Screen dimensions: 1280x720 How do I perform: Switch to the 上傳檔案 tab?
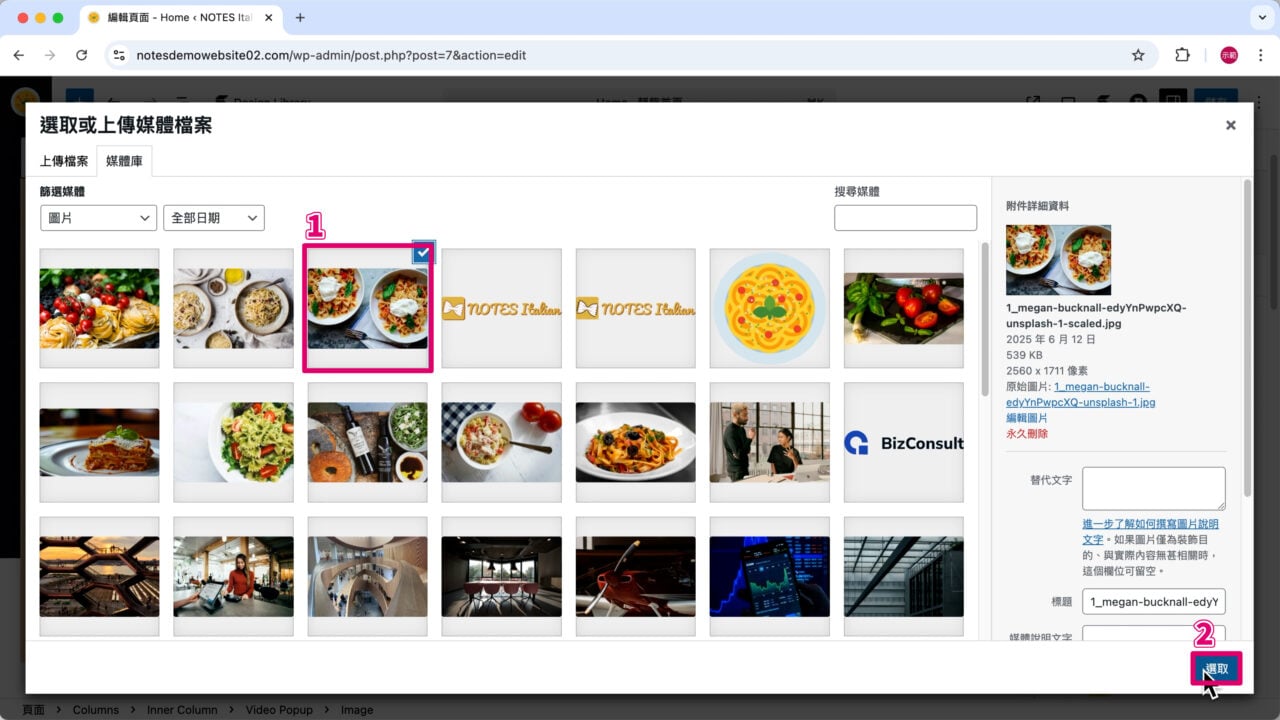[64, 161]
